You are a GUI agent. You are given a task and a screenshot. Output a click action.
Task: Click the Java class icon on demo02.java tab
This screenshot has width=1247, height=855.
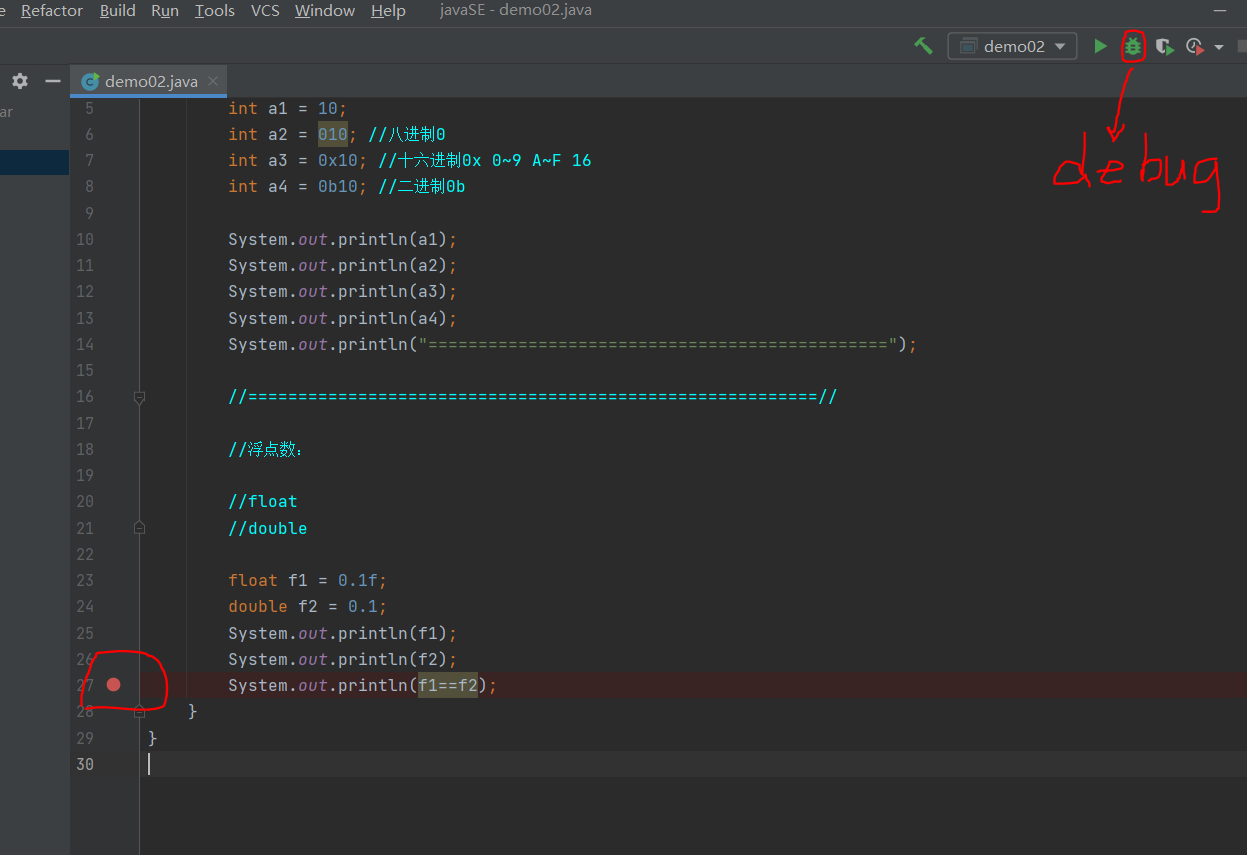90,81
